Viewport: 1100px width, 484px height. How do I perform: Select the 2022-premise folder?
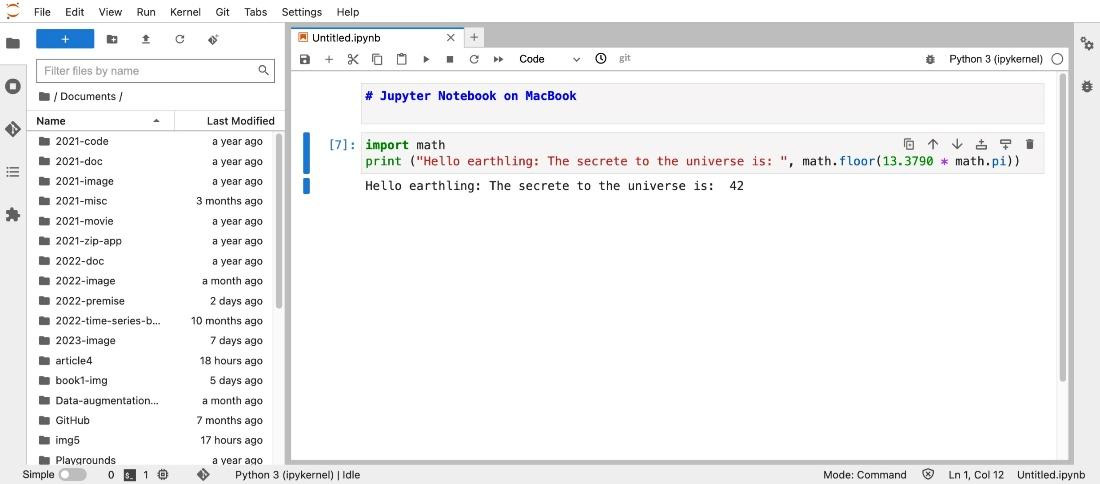[x=151, y=301]
